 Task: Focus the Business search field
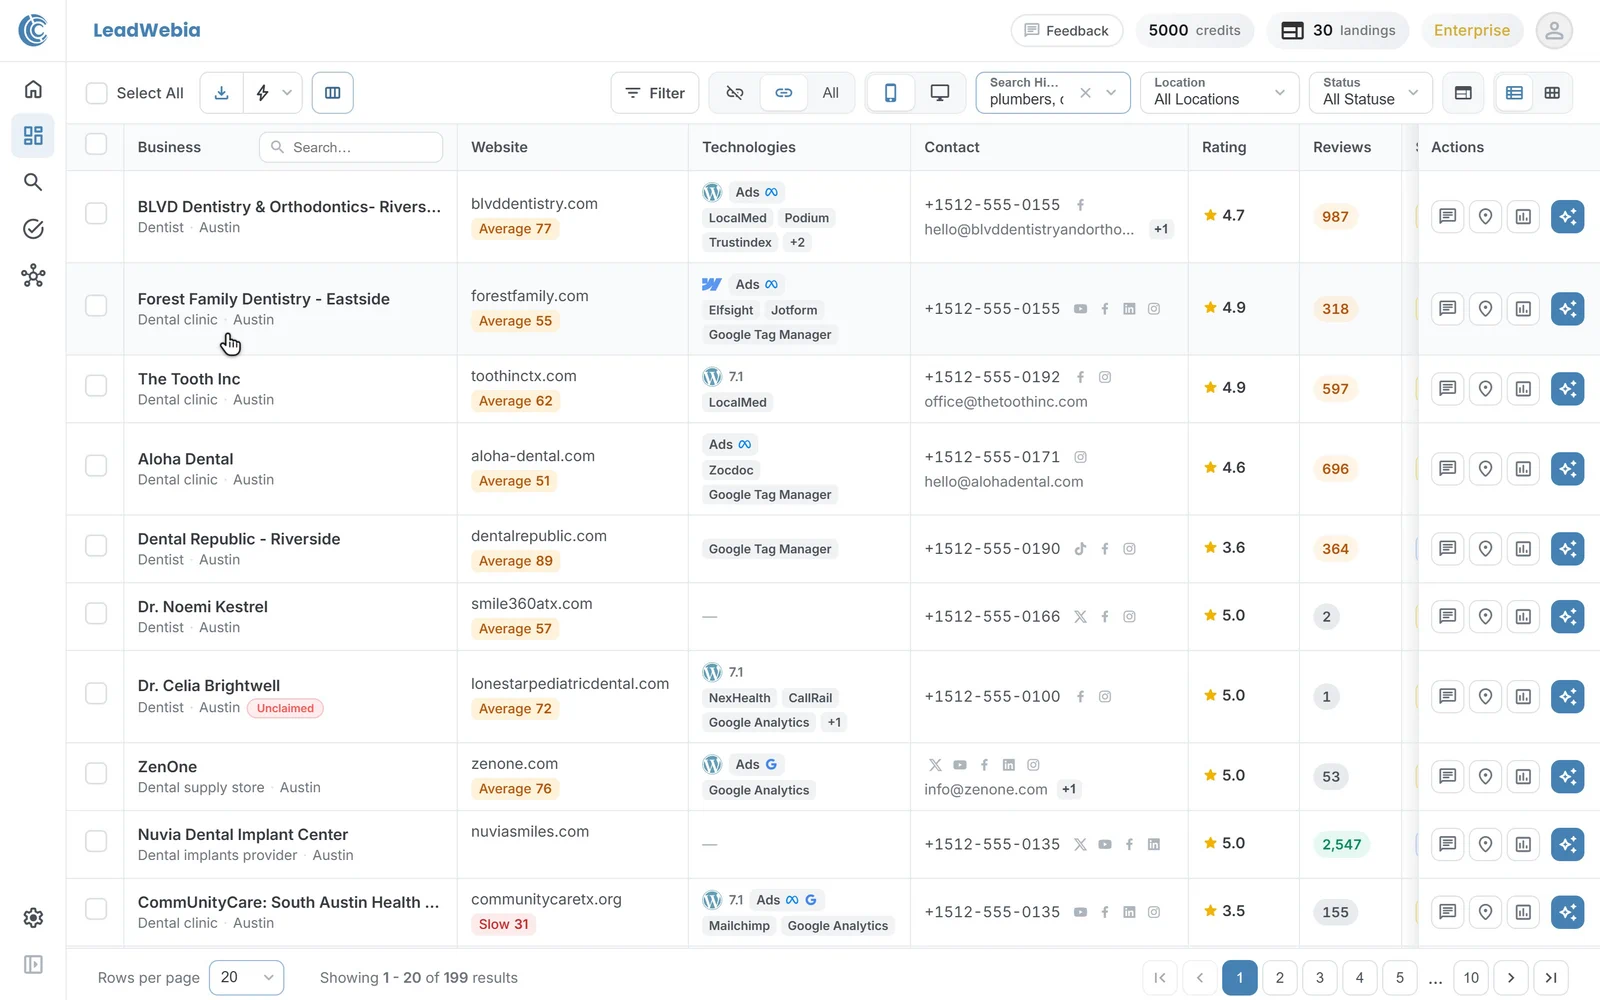pyautogui.click(x=351, y=147)
